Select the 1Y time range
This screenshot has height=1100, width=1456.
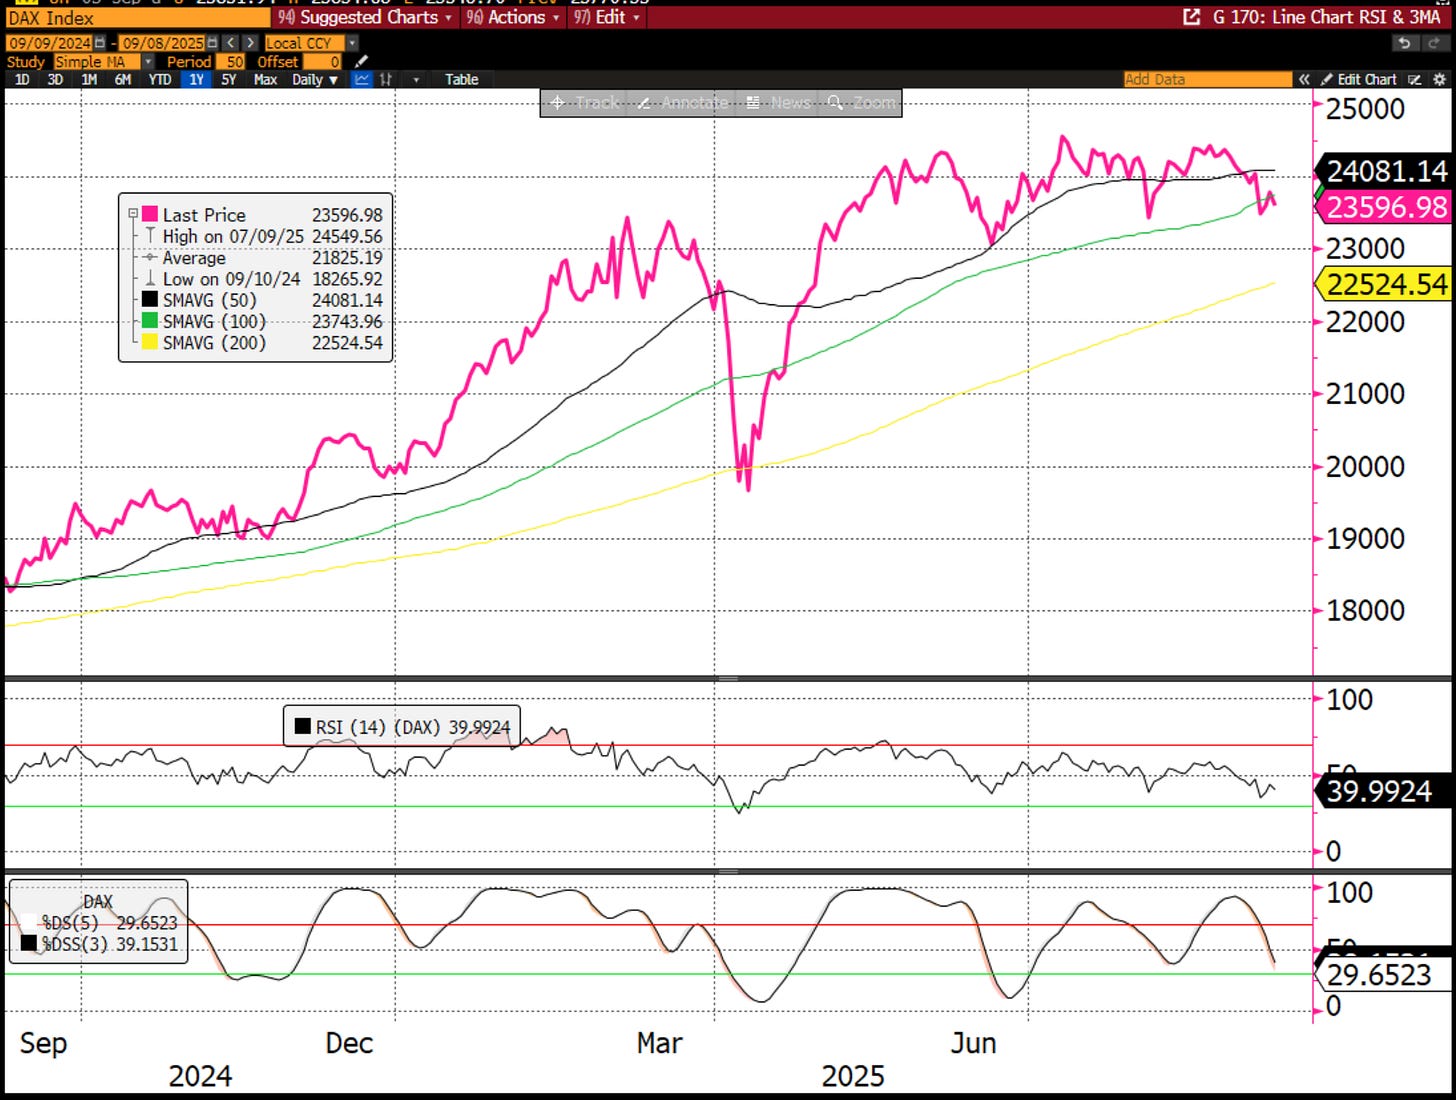(x=197, y=79)
